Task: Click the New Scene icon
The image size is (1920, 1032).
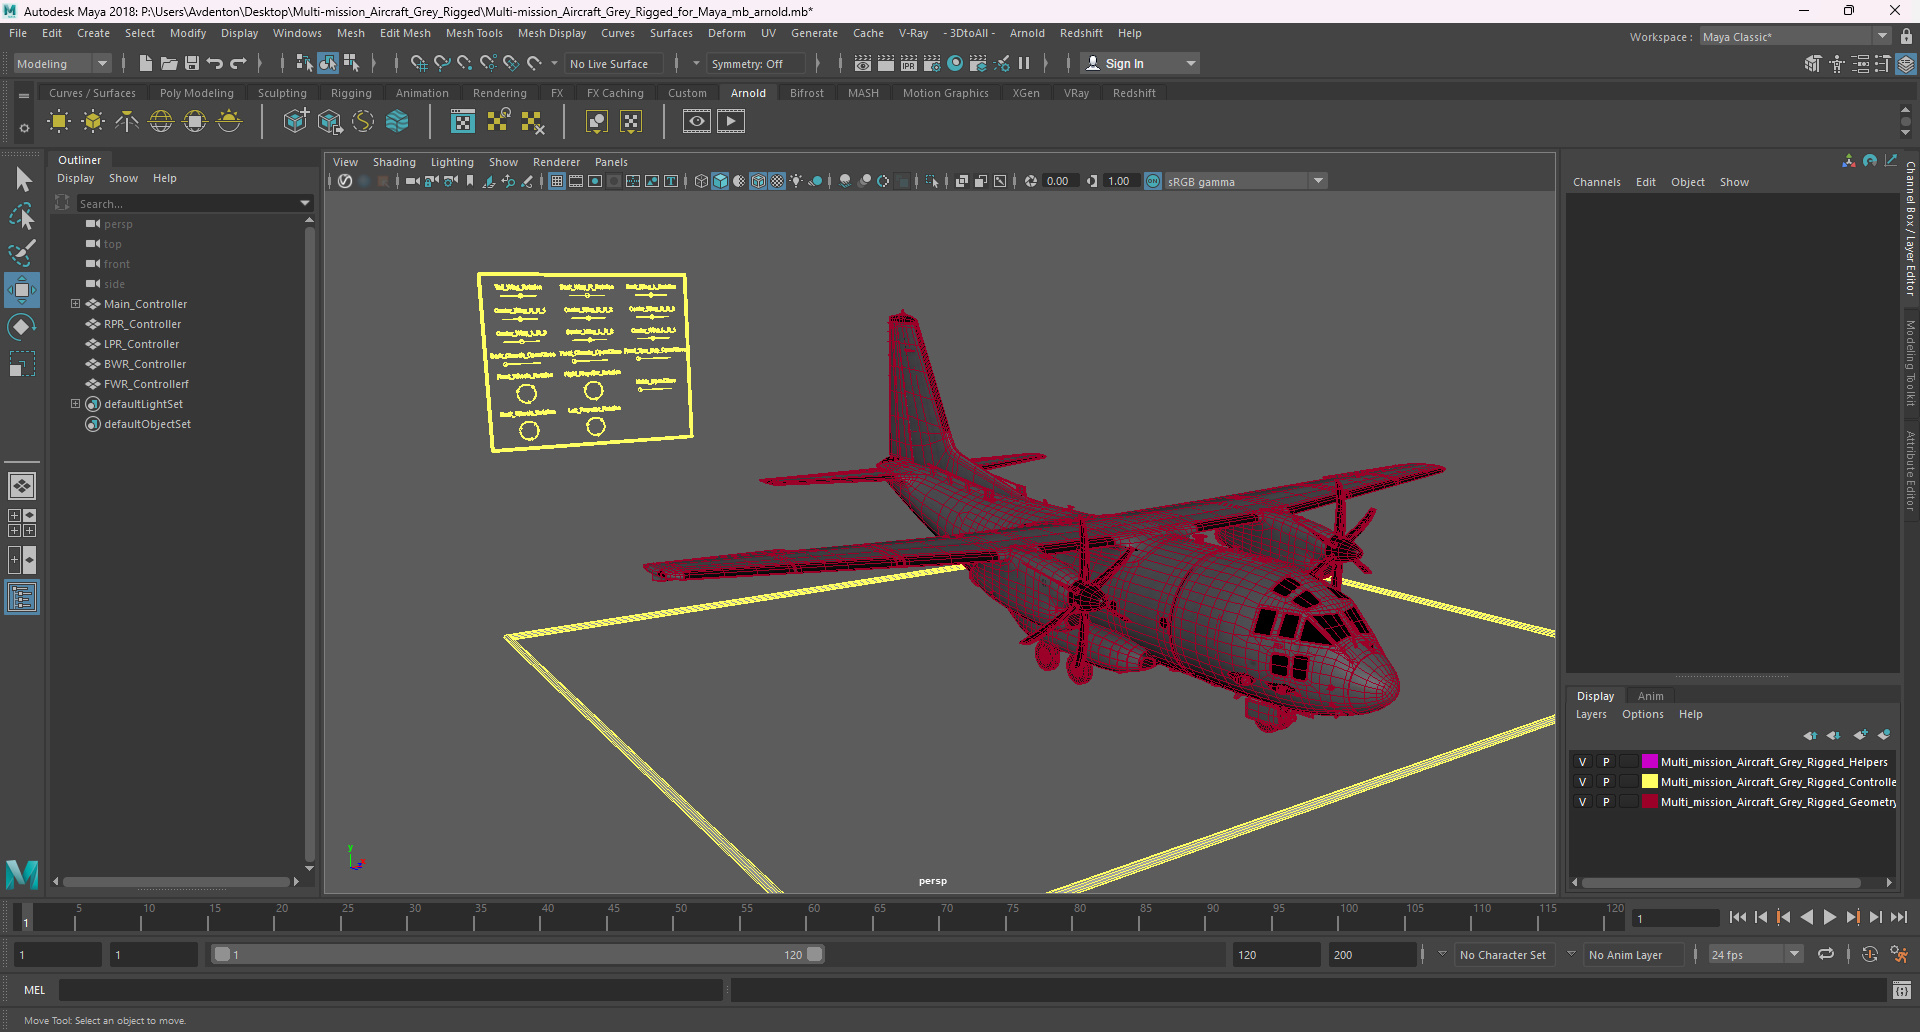Action: 146,63
